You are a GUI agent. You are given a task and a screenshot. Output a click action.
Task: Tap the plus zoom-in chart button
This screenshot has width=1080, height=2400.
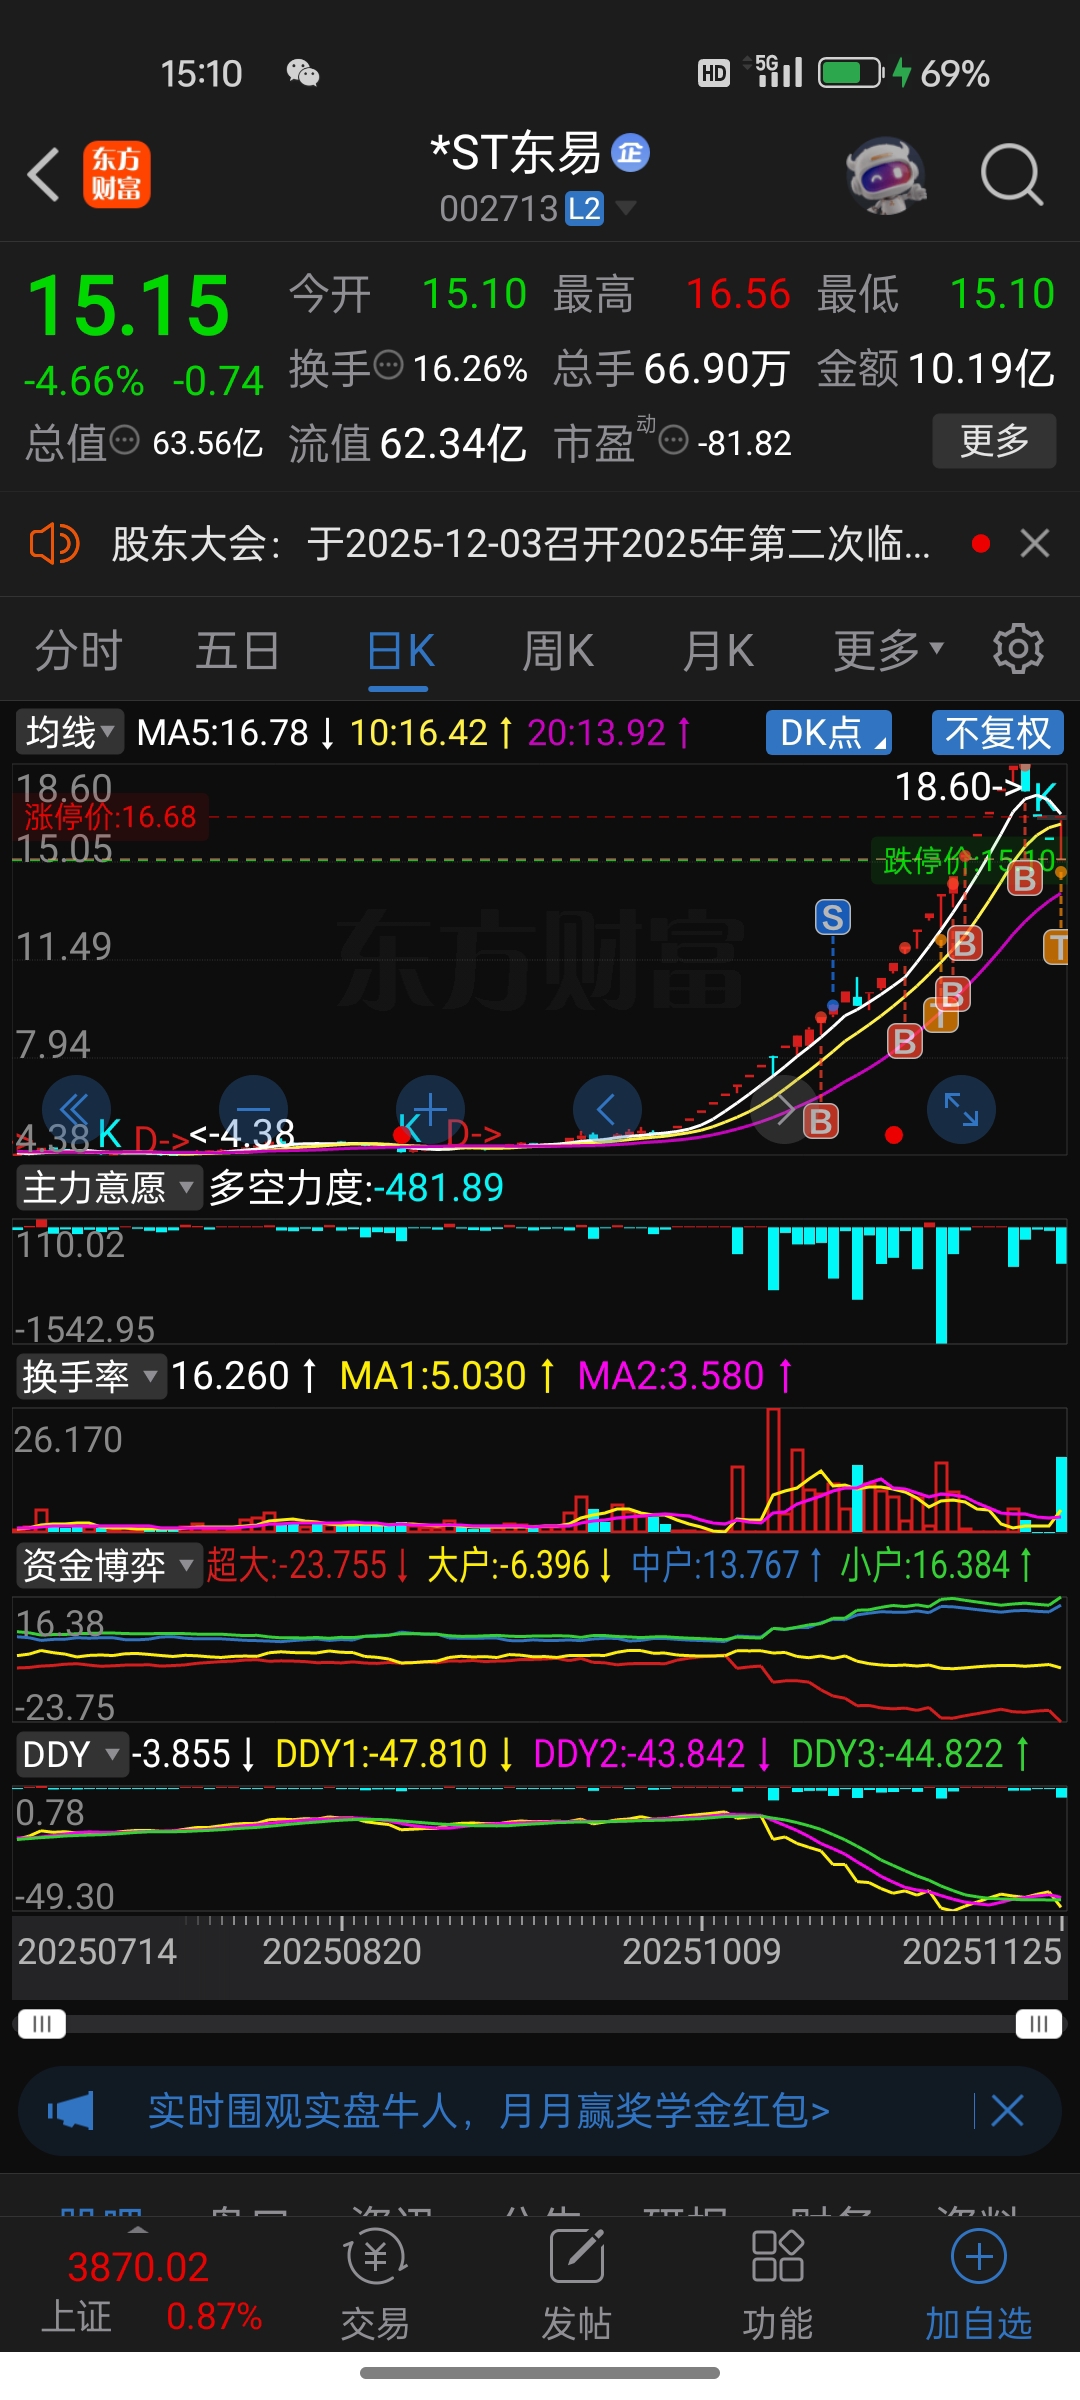coord(430,1109)
